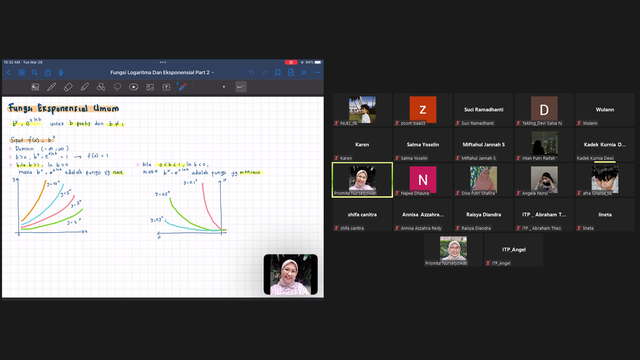The height and width of the screenshot is (360, 640).
Task: Select the Lasso tool
Action: click(117, 87)
